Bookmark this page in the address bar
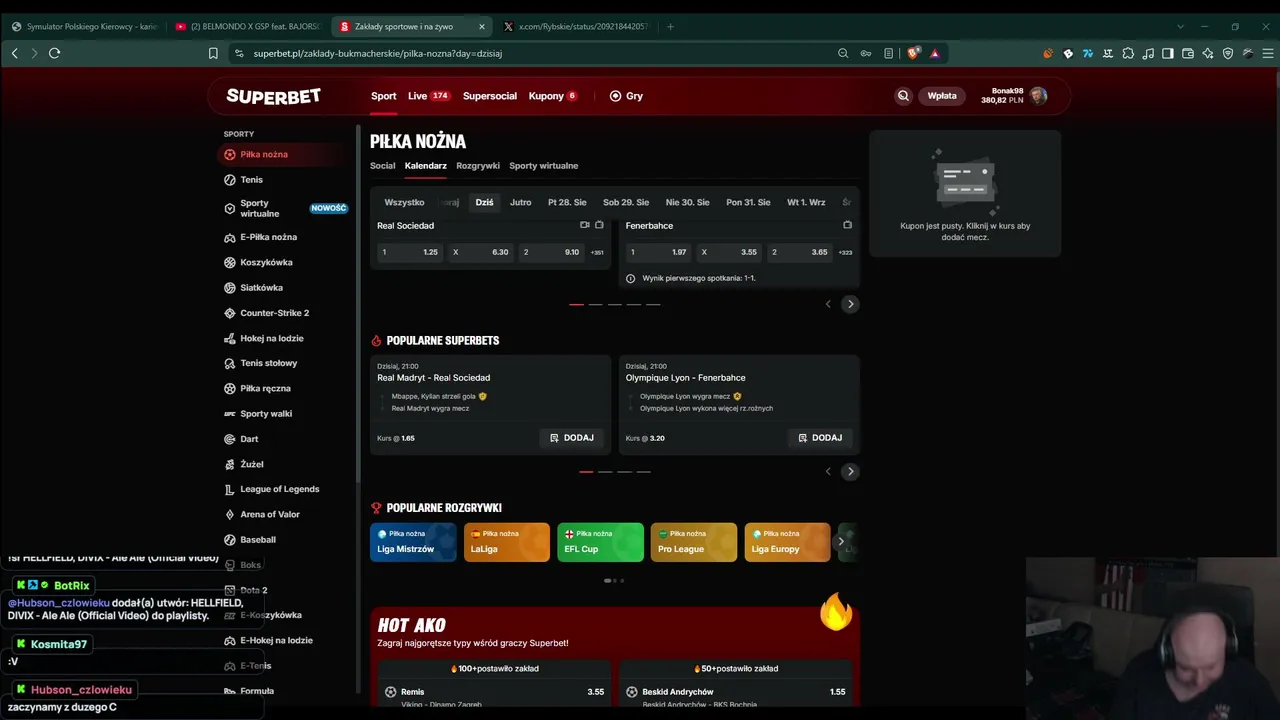1280x720 pixels. click(213, 53)
